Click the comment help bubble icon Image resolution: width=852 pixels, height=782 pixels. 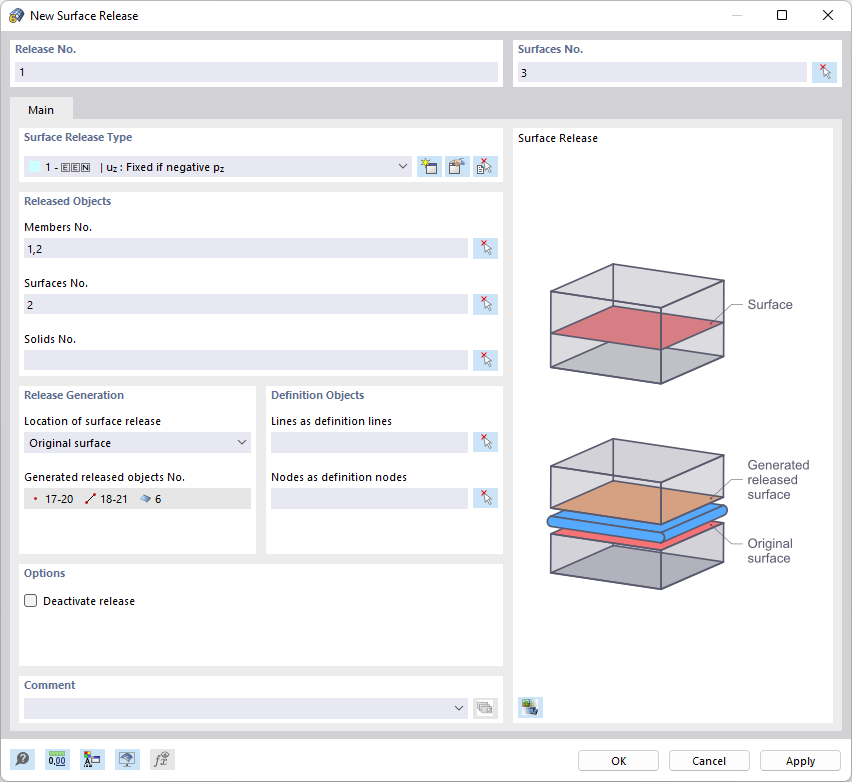click(22, 760)
